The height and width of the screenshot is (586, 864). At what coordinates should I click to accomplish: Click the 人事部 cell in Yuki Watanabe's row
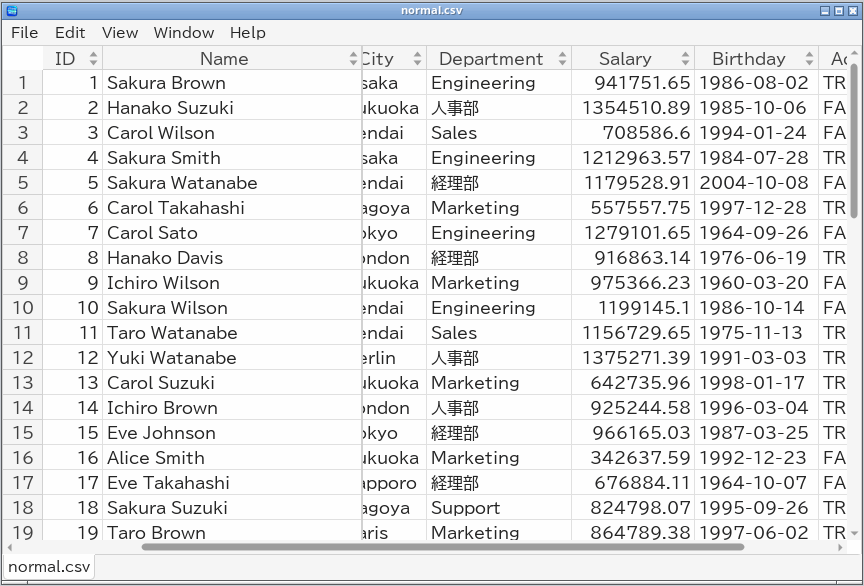(499, 358)
